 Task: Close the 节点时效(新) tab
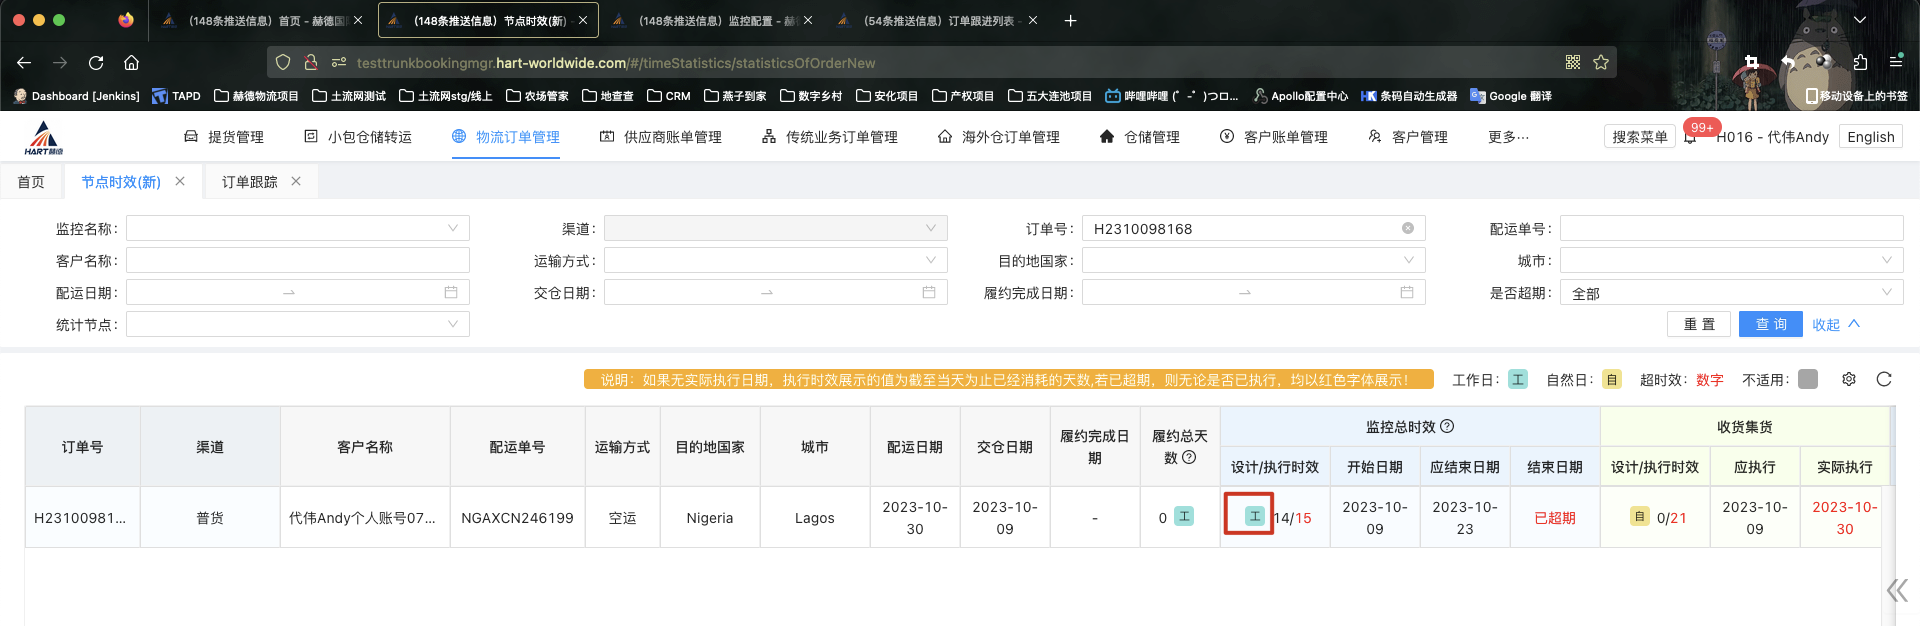[x=180, y=181]
